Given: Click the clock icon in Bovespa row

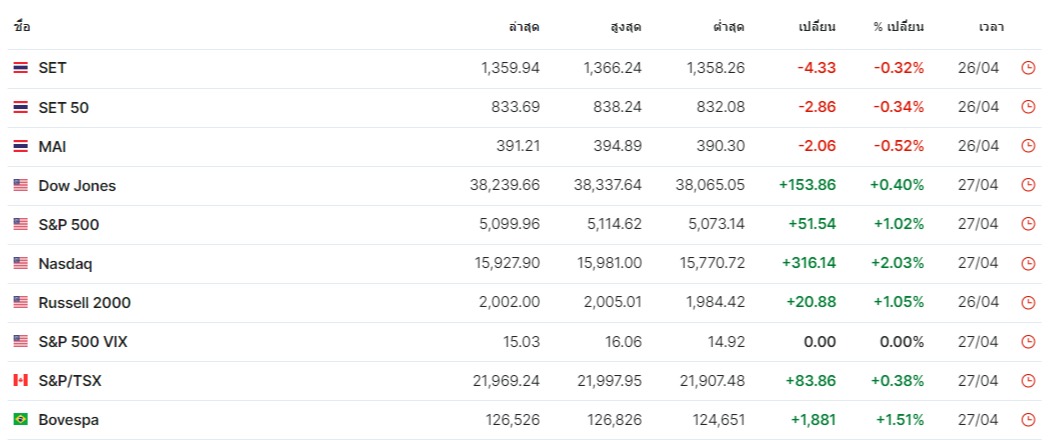Looking at the screenshot, I should (x=1028, y=420).
